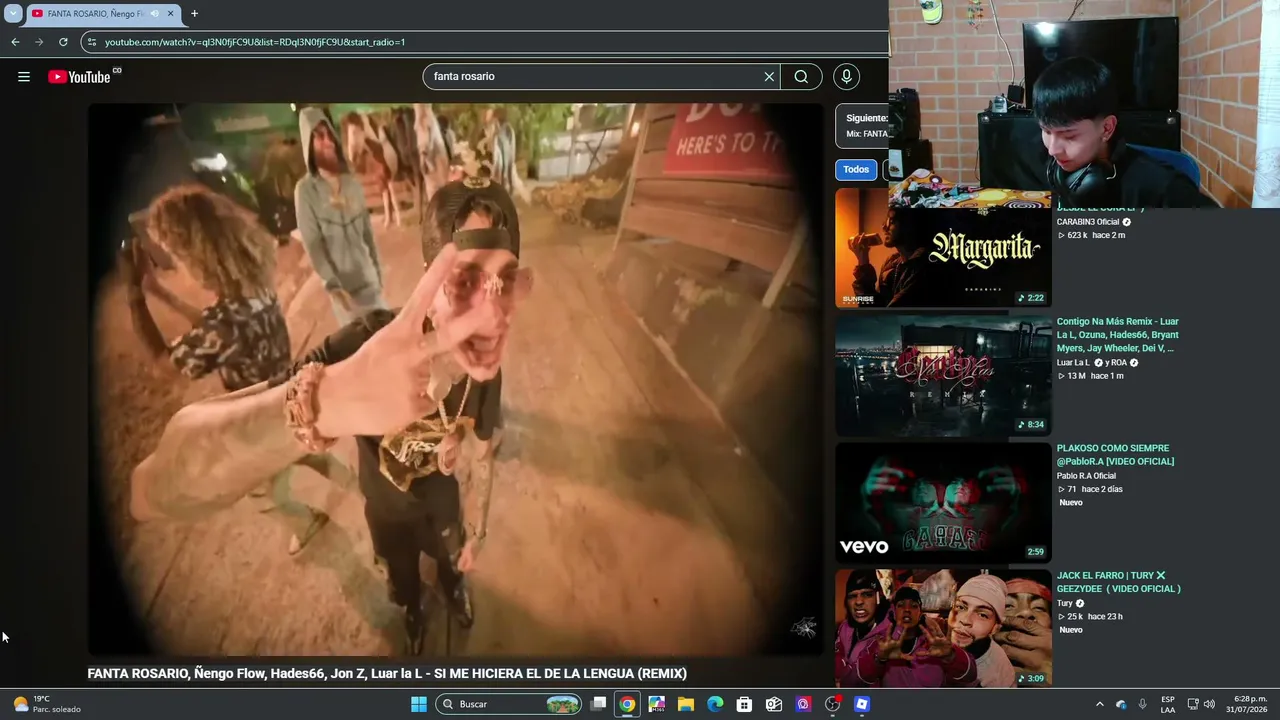Open the Contigo Na Más Remix title
1280x720 pixels.
coord(1118,335)
